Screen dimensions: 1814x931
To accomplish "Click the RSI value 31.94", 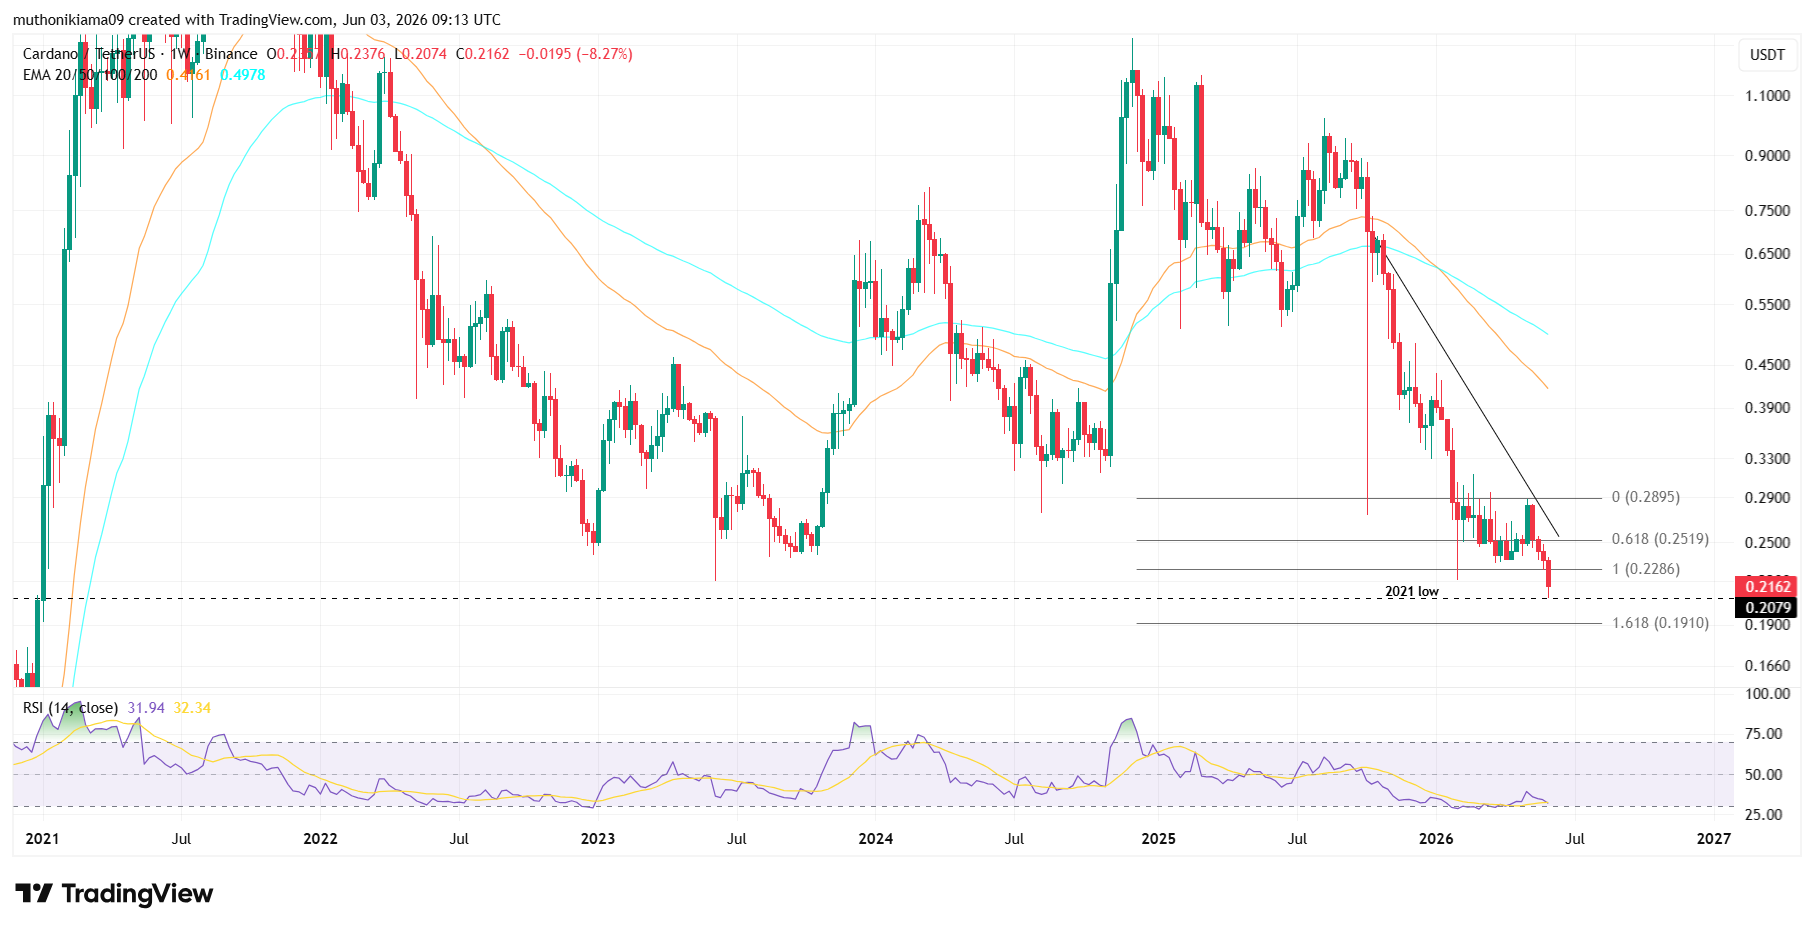I will tap(146, 708).
